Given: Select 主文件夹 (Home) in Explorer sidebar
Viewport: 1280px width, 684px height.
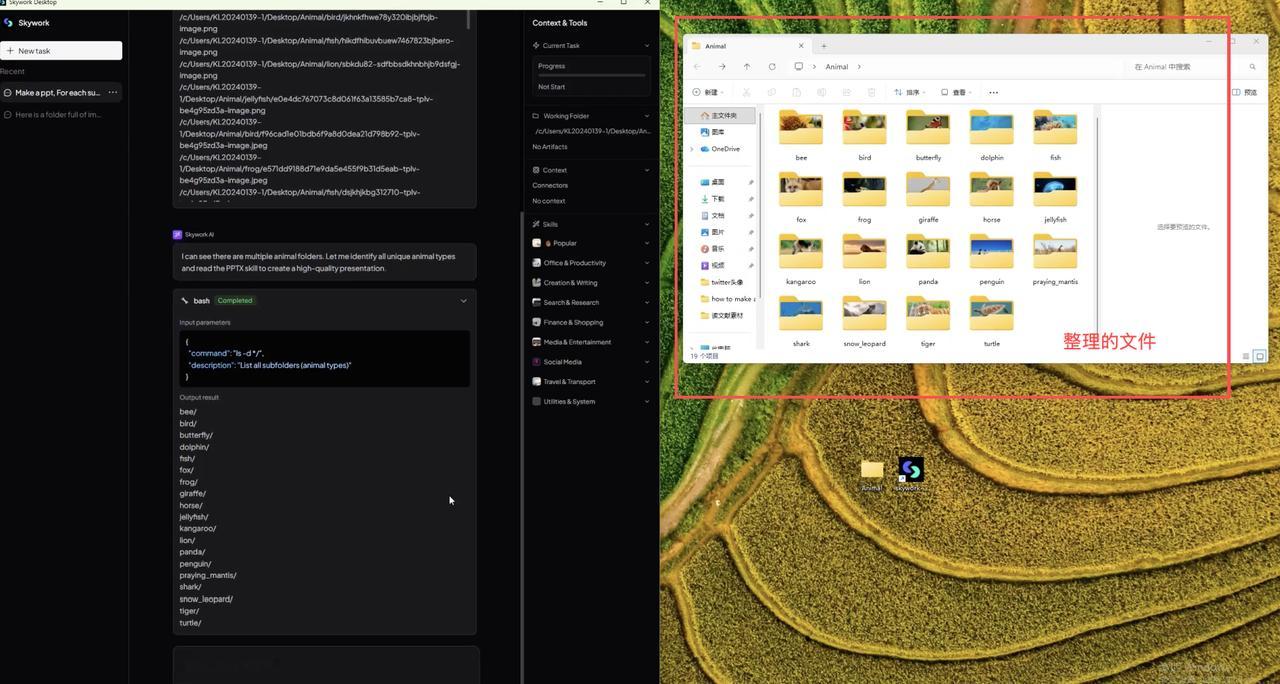Looking at the screenshot, I should click(x=720, y=116).
